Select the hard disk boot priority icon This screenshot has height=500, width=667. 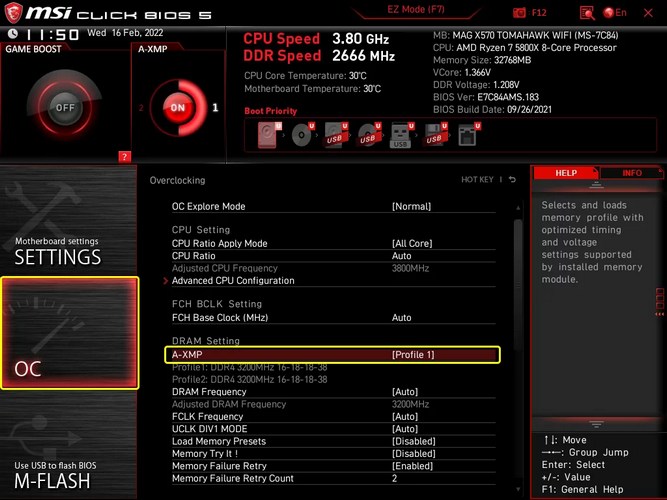tap(269, 135)
